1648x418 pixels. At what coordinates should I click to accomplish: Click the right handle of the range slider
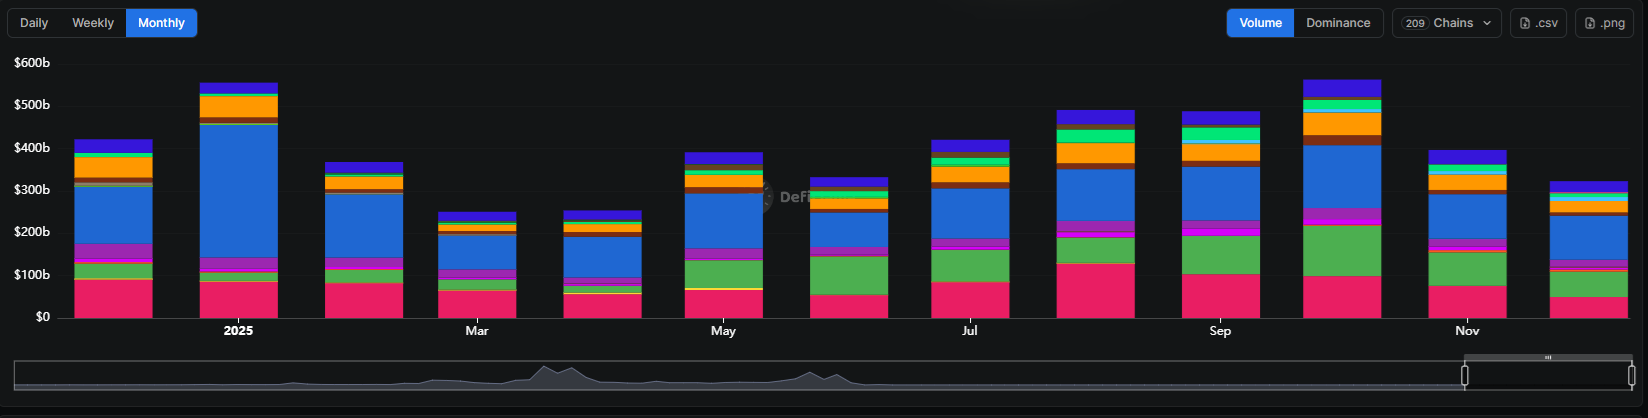[1631, 376]
